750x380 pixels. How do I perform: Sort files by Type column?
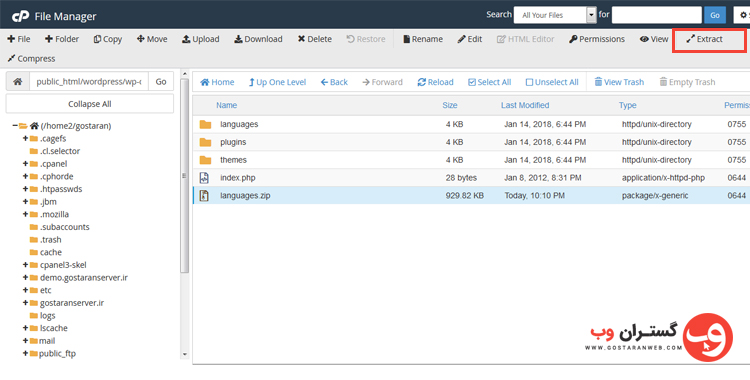627,105
